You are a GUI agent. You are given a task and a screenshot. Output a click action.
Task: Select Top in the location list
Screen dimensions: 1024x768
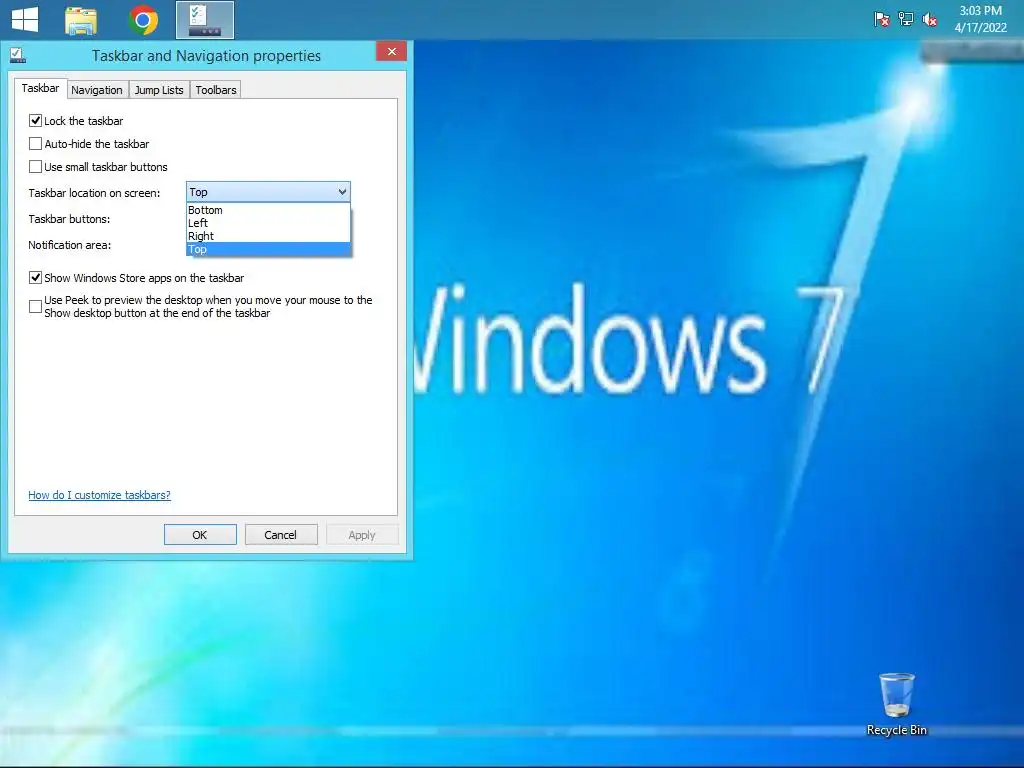point(268,249)
